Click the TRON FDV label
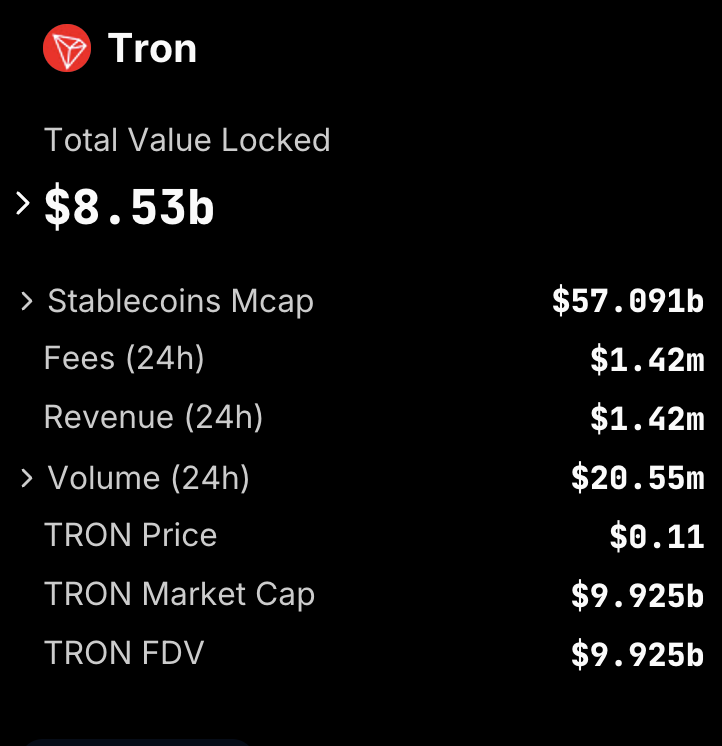Image resolution: width=722 pixels, height=746 pixels. click(124, 653)
